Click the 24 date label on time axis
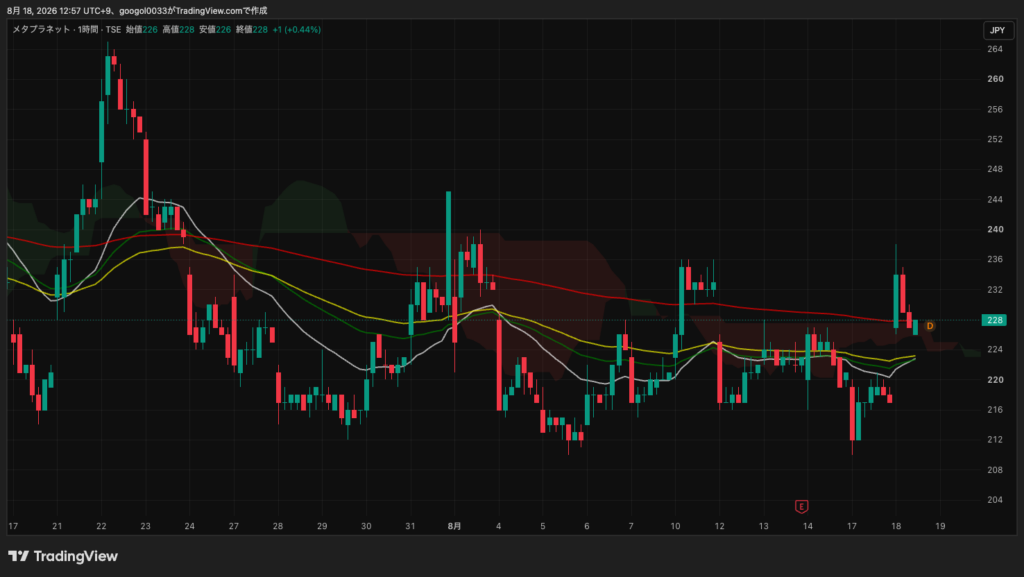Screen dimensions: 1024x577 click(x=189, y=526)
